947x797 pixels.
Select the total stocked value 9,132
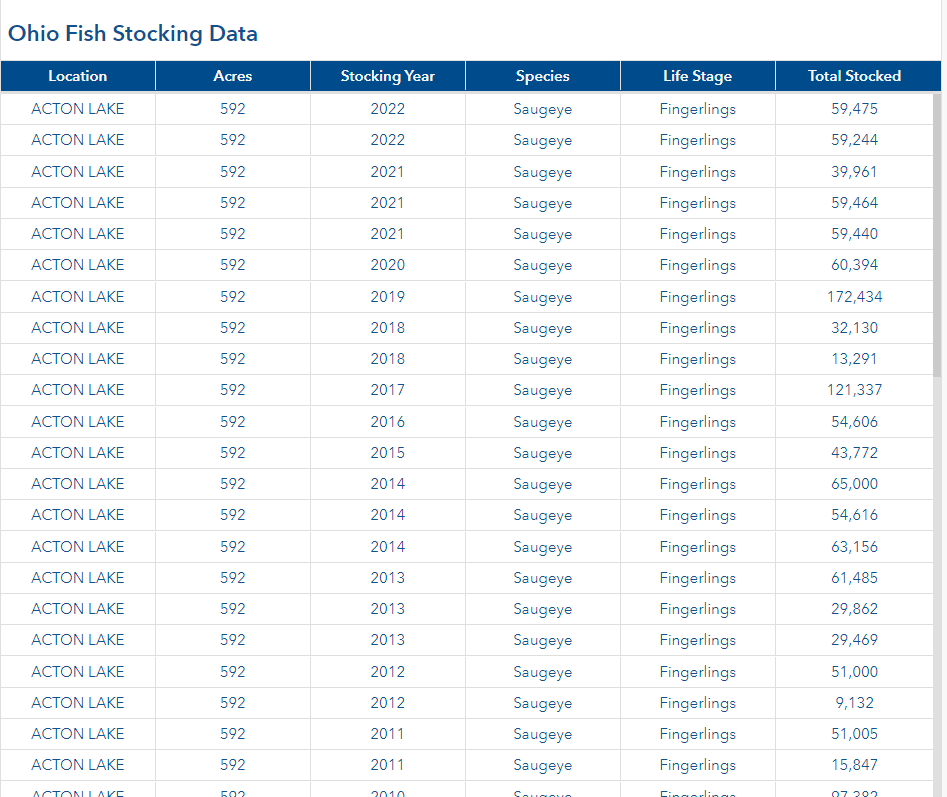(854, 703)
